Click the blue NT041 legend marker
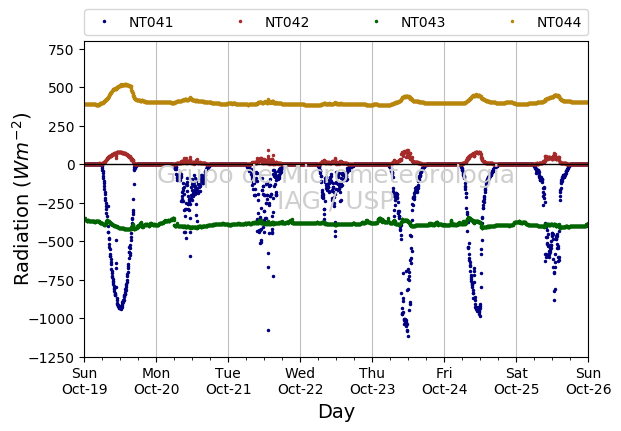Screen dimensions: 621x431 coord(105,22)
